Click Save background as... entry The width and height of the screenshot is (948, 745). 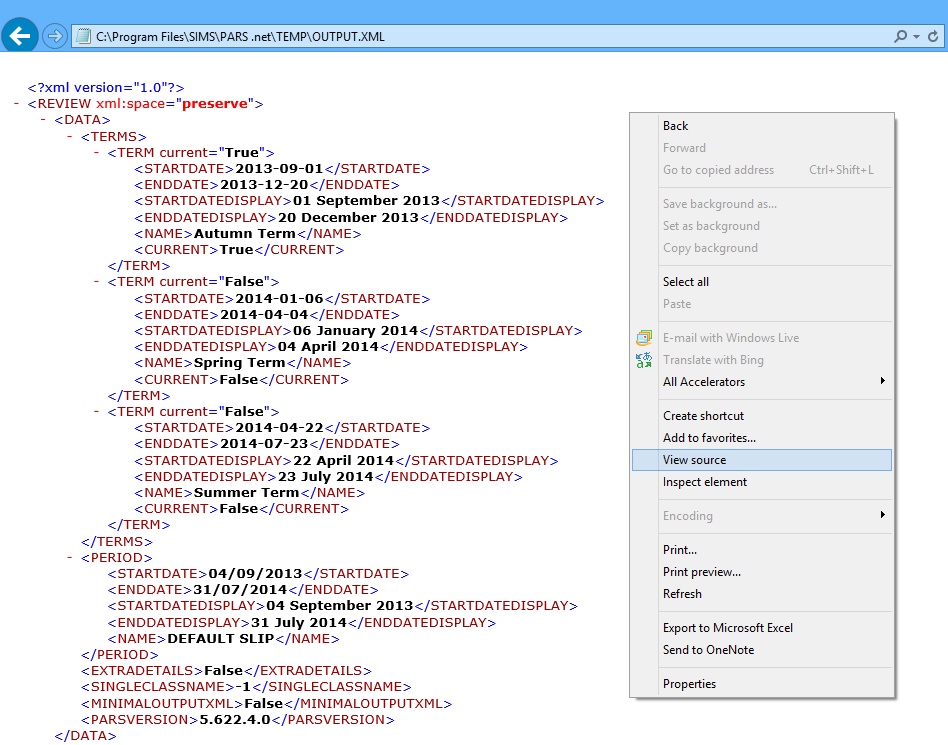[761, 204]
